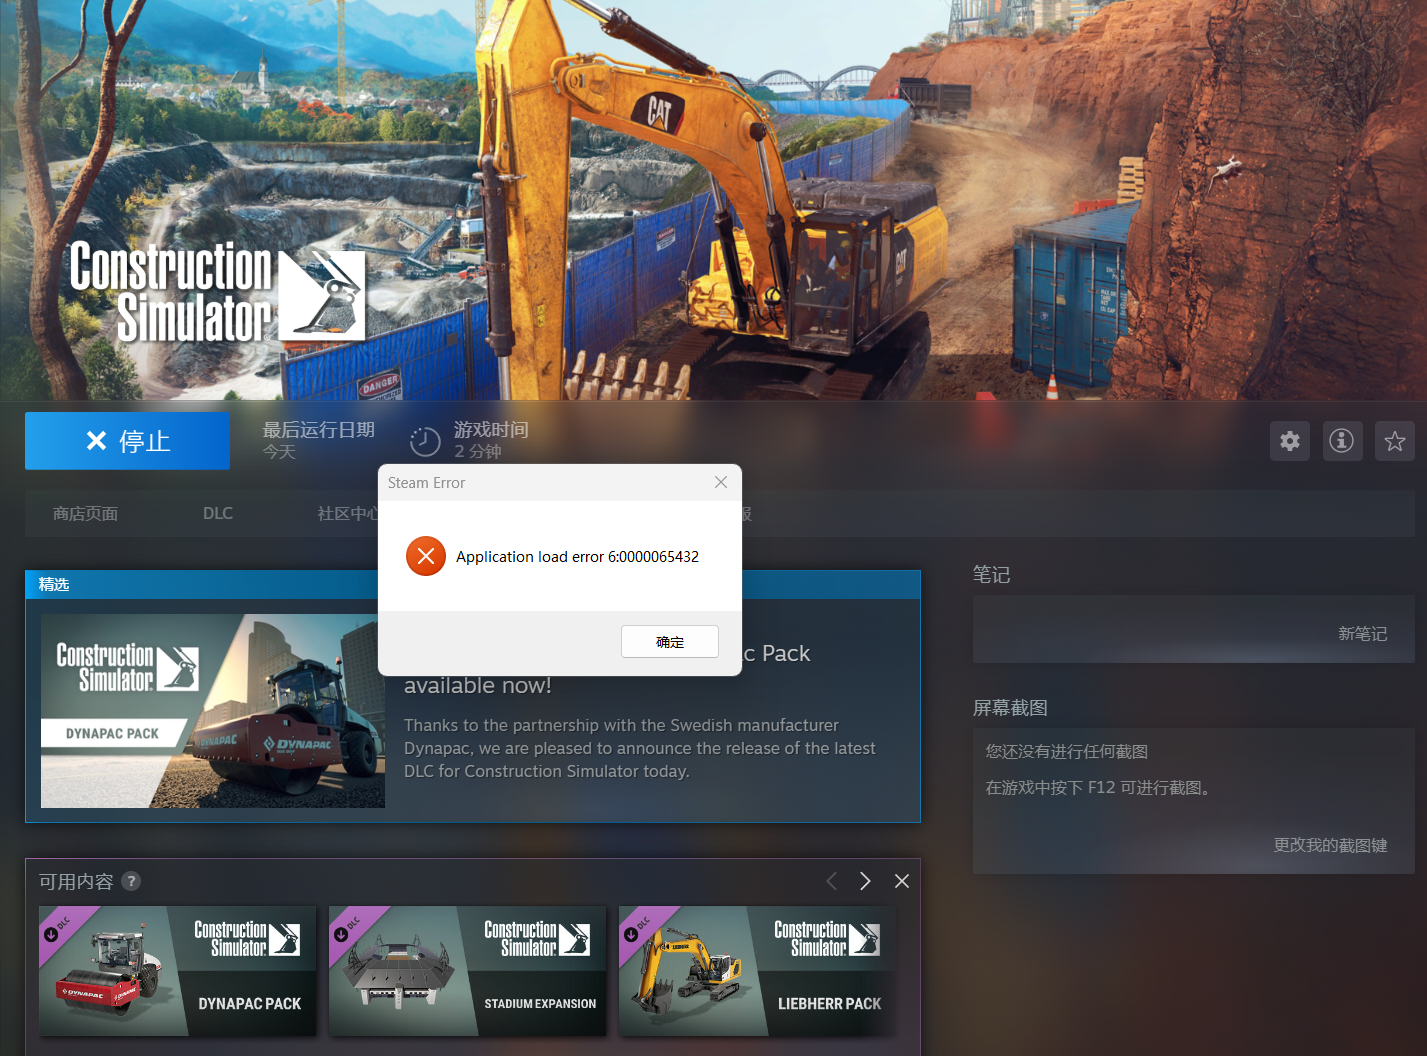The height and width of the screenshot is (1056, 1427).
Task: Click the 您还没有进行任何截图 message
Action: 1067,752
